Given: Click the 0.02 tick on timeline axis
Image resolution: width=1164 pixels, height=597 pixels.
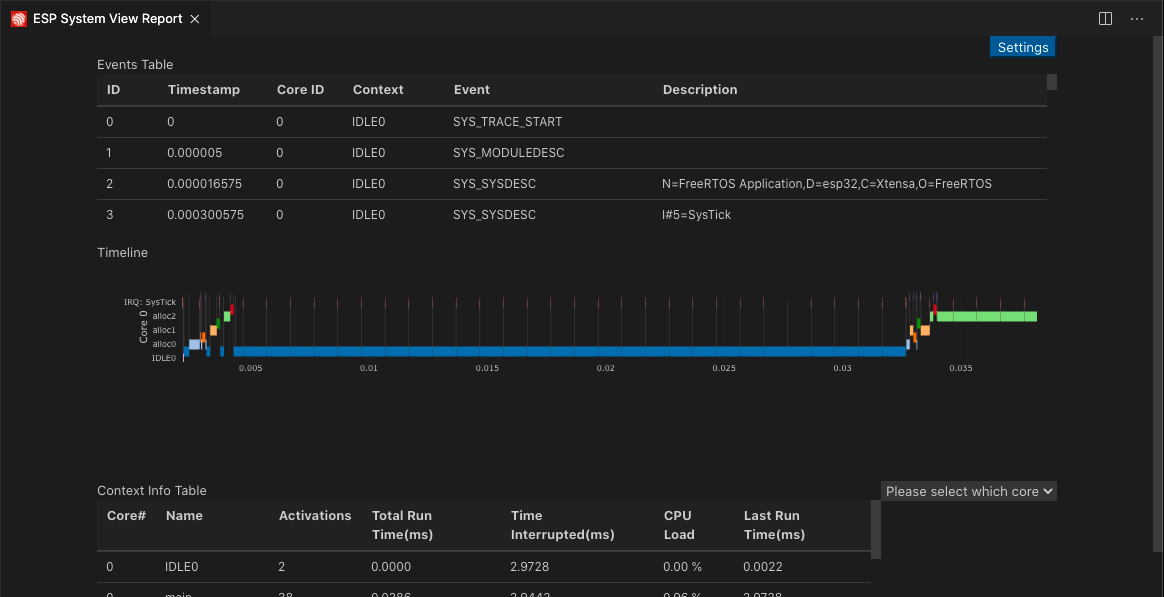Looking at the screenshot, I should click(605, 368).
